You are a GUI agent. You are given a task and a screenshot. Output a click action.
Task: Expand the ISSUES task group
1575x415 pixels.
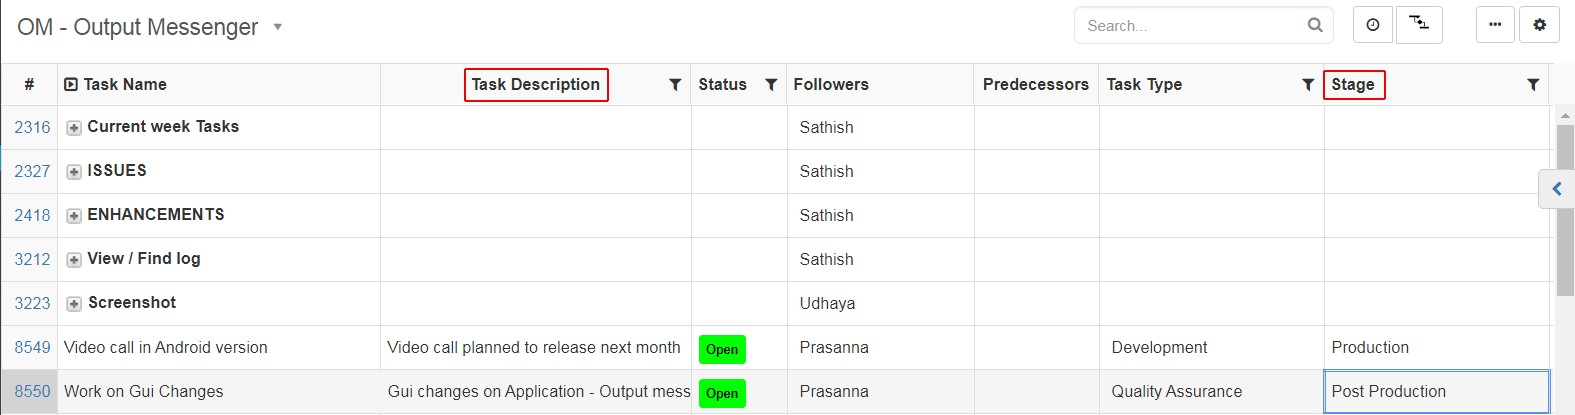74,172
